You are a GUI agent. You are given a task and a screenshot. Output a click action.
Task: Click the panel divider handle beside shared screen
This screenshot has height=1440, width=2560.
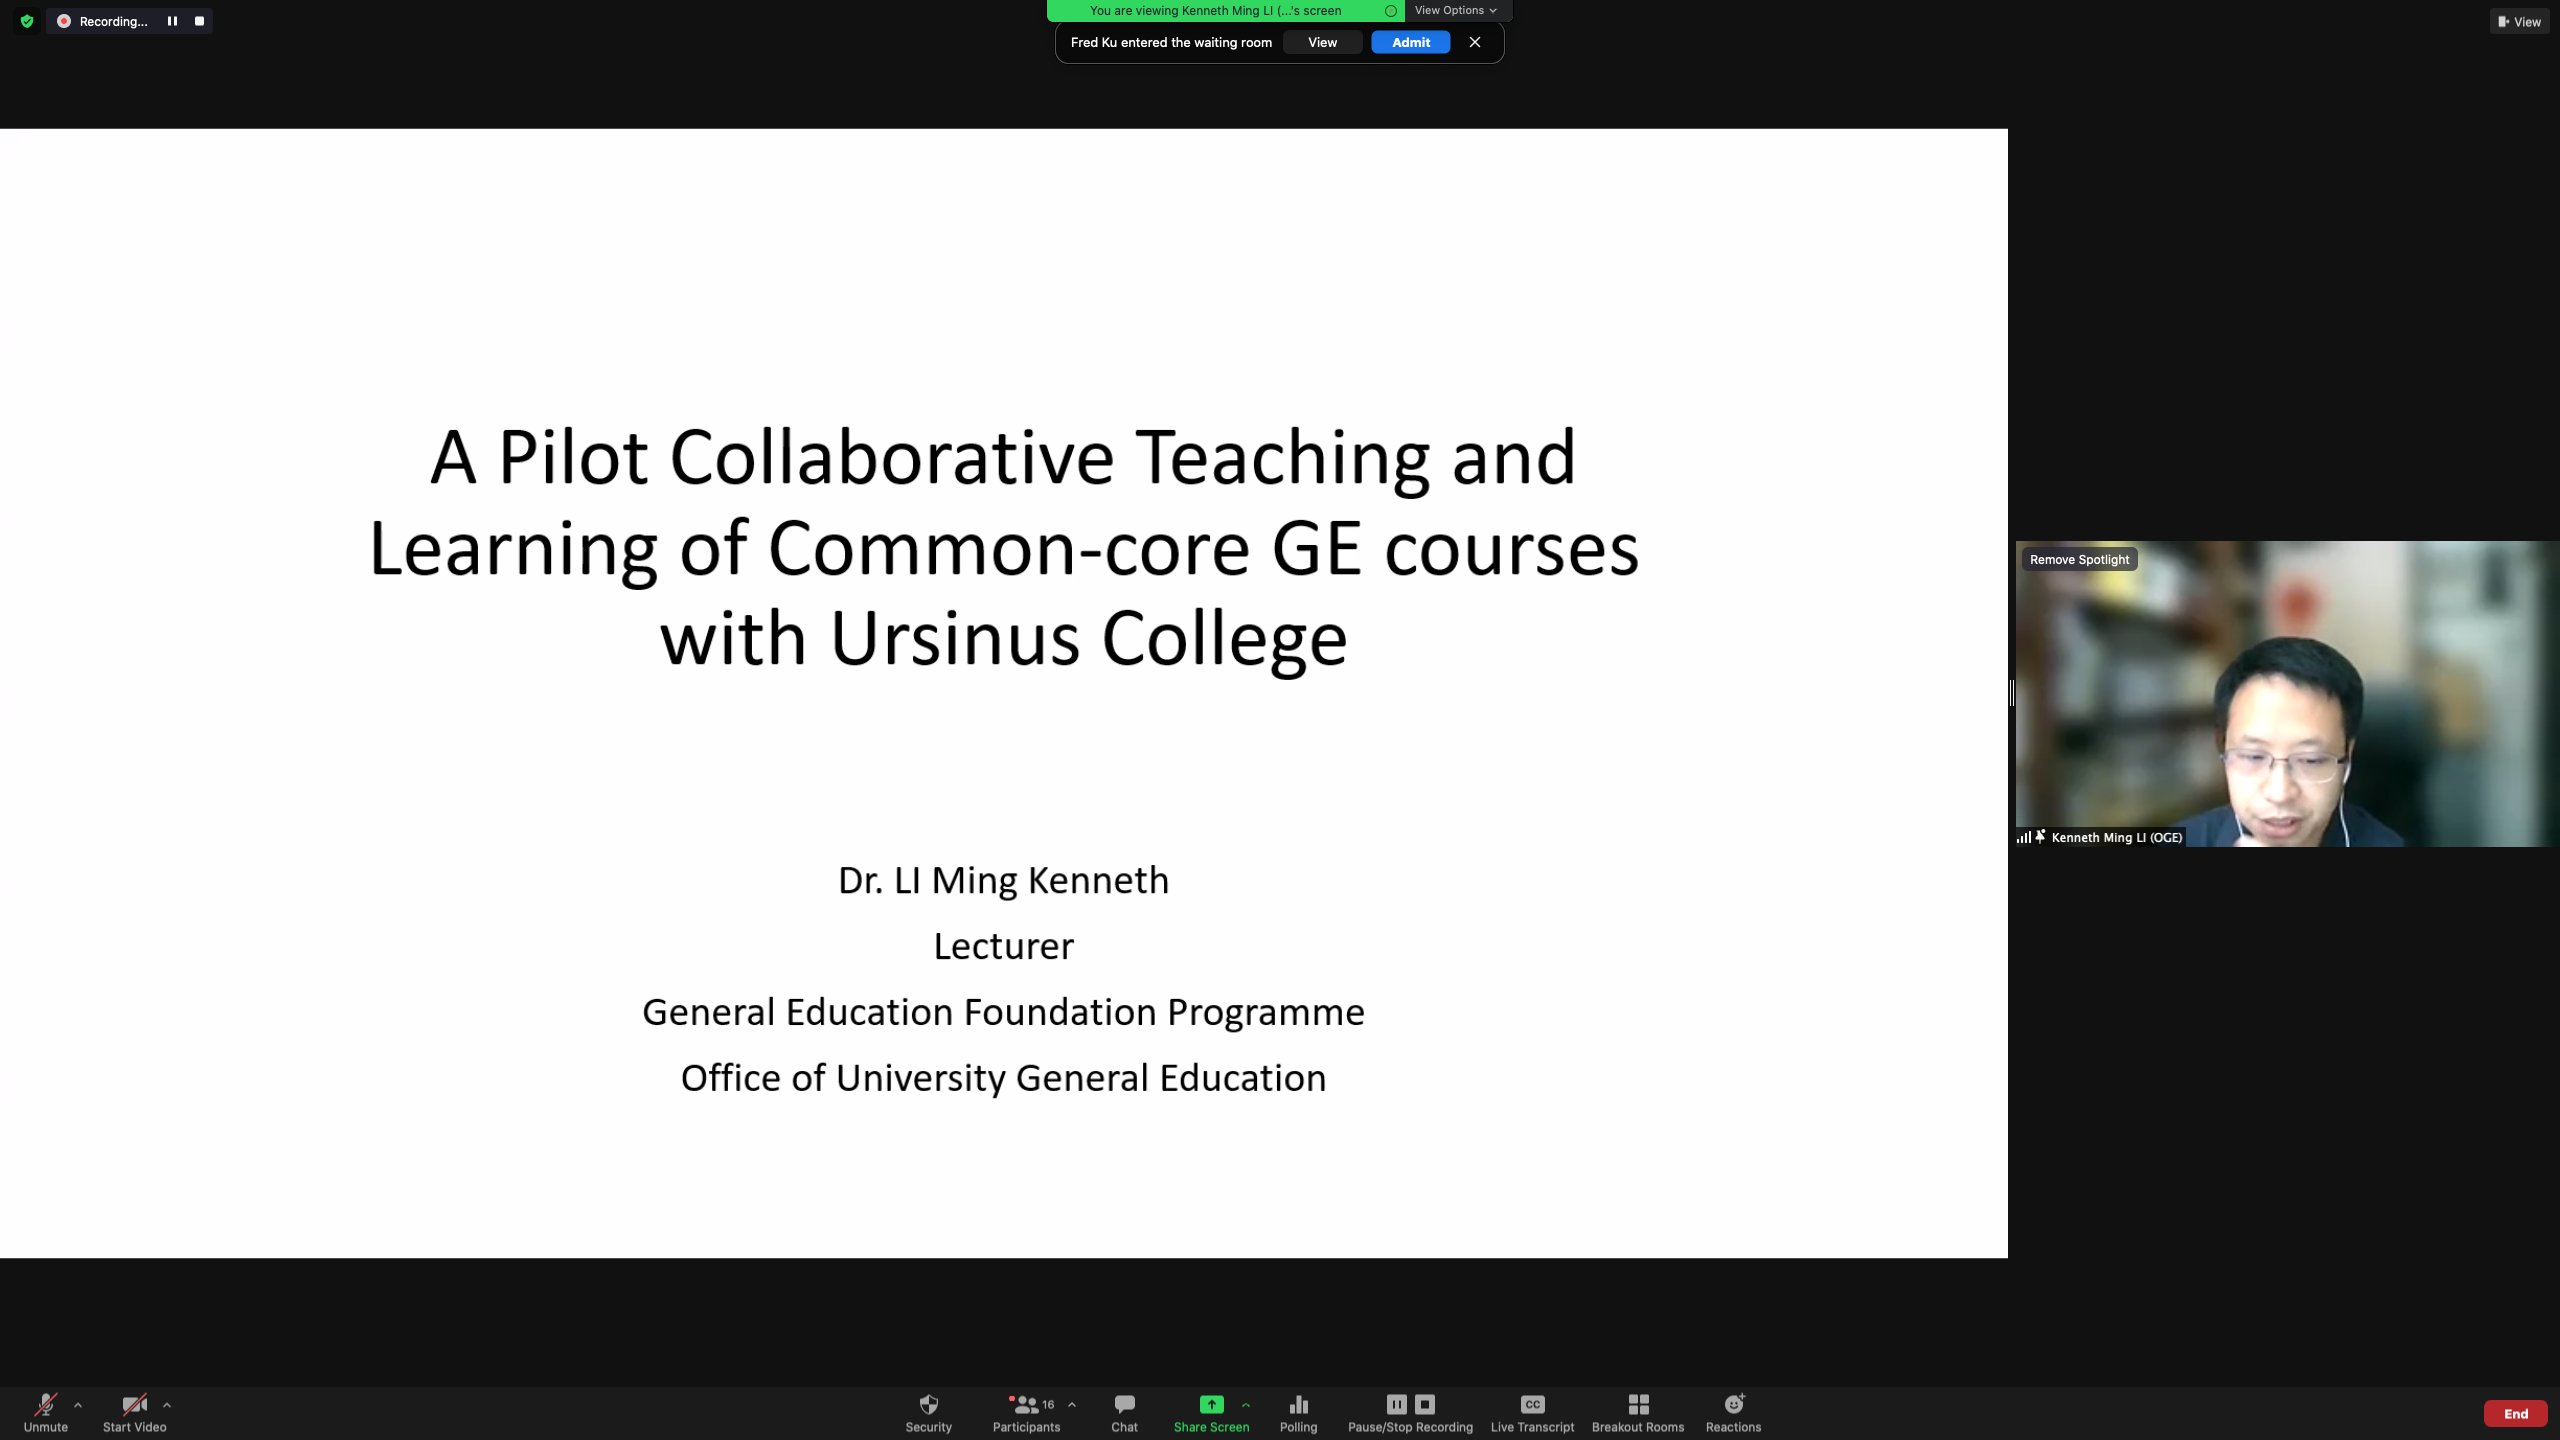[2012, 693]
